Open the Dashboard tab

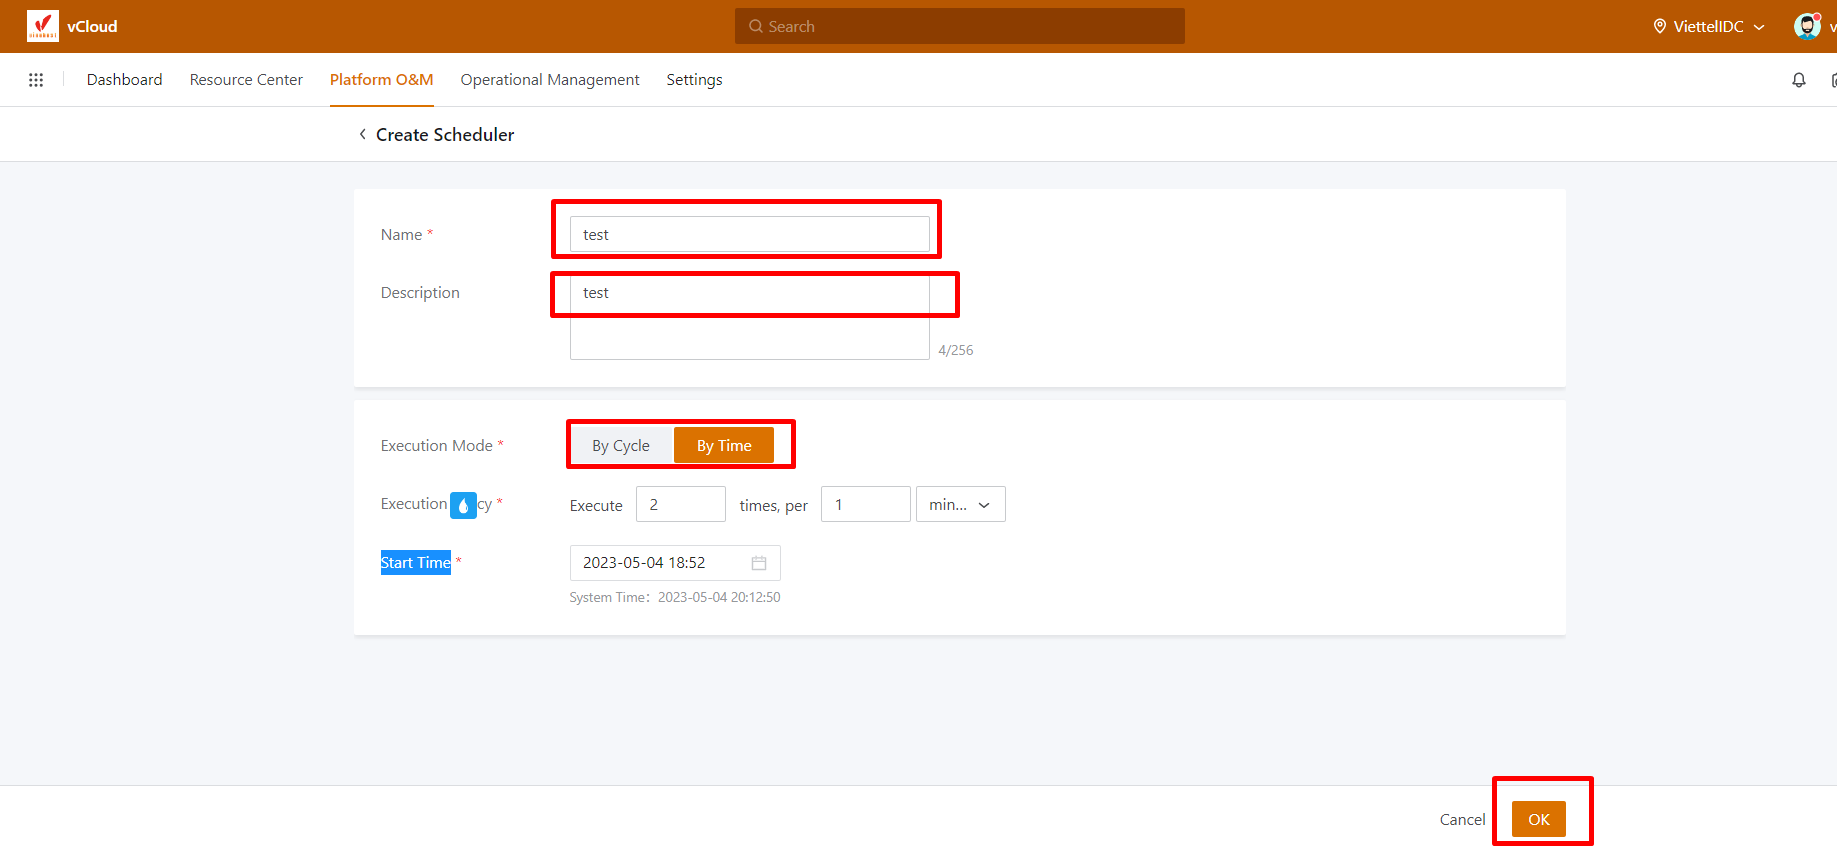click(124, 80)
